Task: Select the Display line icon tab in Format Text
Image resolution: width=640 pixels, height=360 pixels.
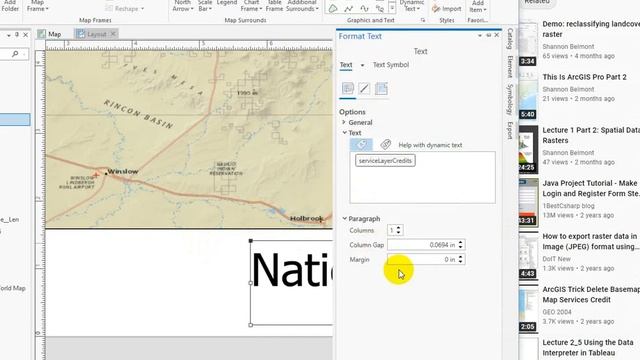Action: click(x=364, y=89)
